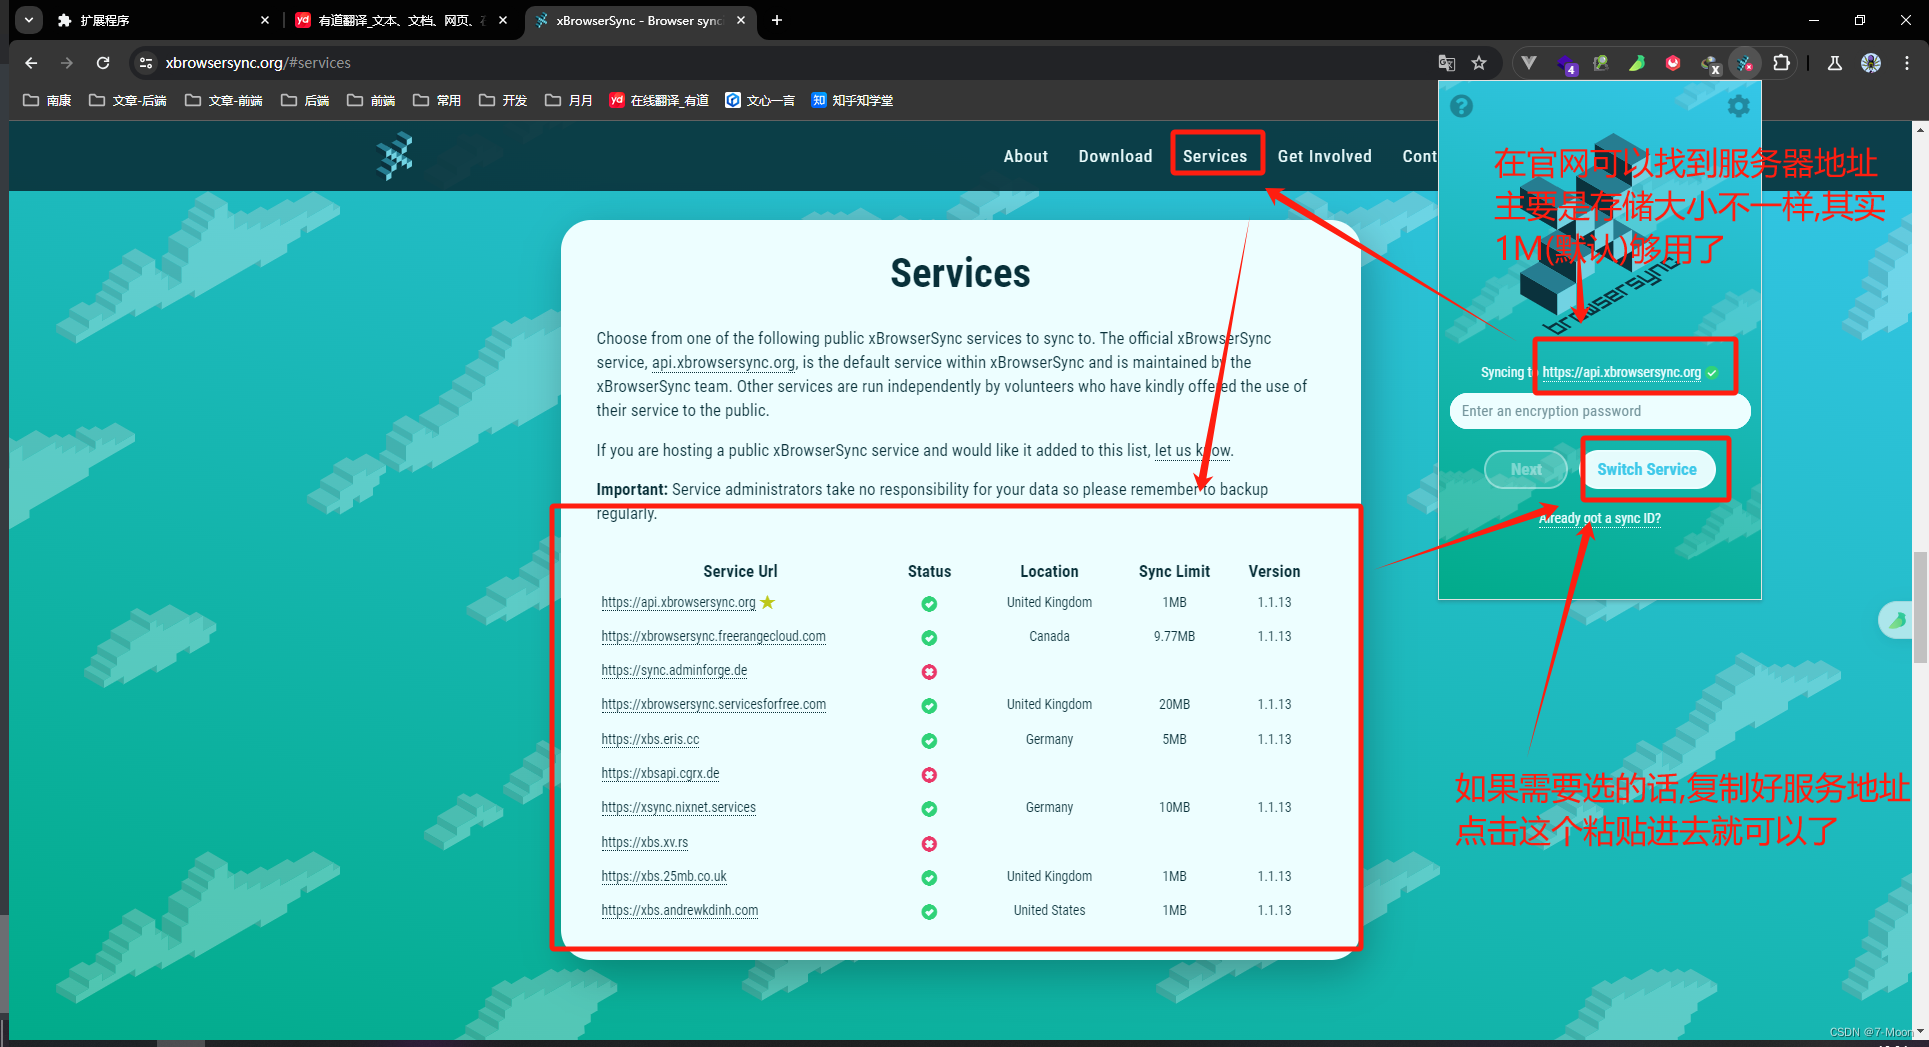Open the https://xbs.25mb.co.uk link
This screenshot has width=1929, height=1047.
664,876
